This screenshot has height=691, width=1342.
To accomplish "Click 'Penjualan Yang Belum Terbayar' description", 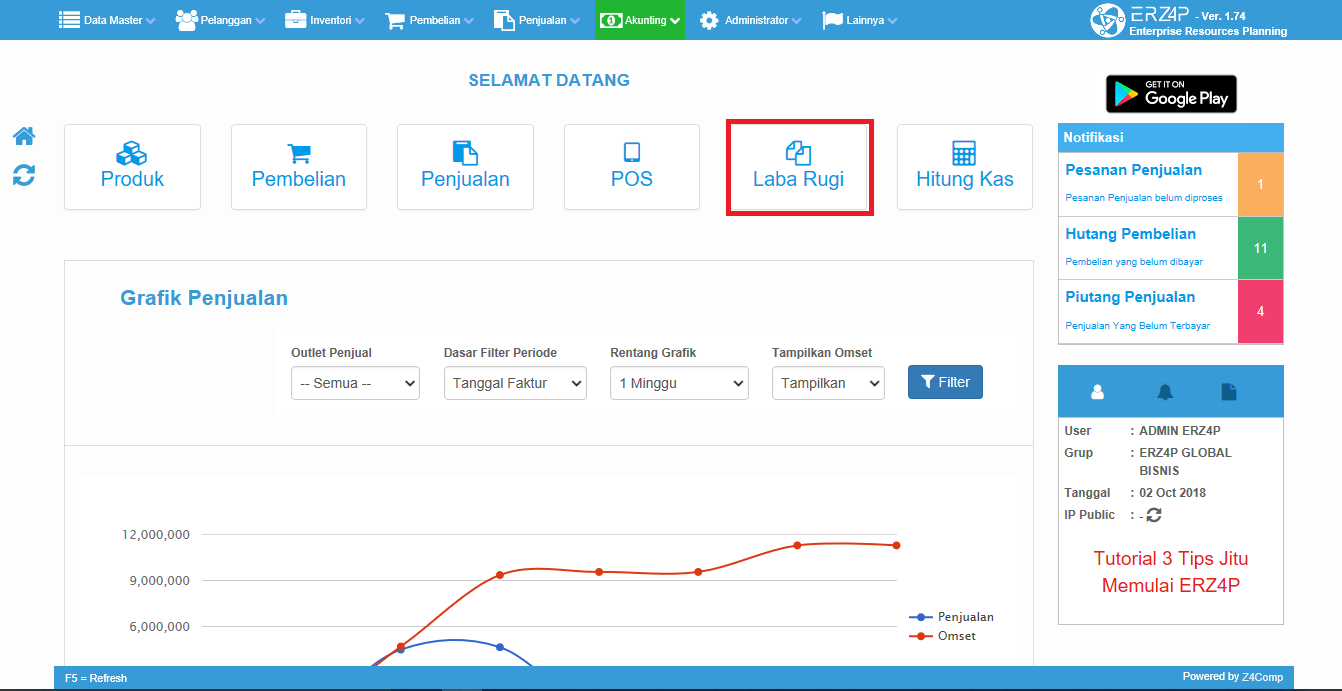I will pyautogui.click(x=1138, y=326).
